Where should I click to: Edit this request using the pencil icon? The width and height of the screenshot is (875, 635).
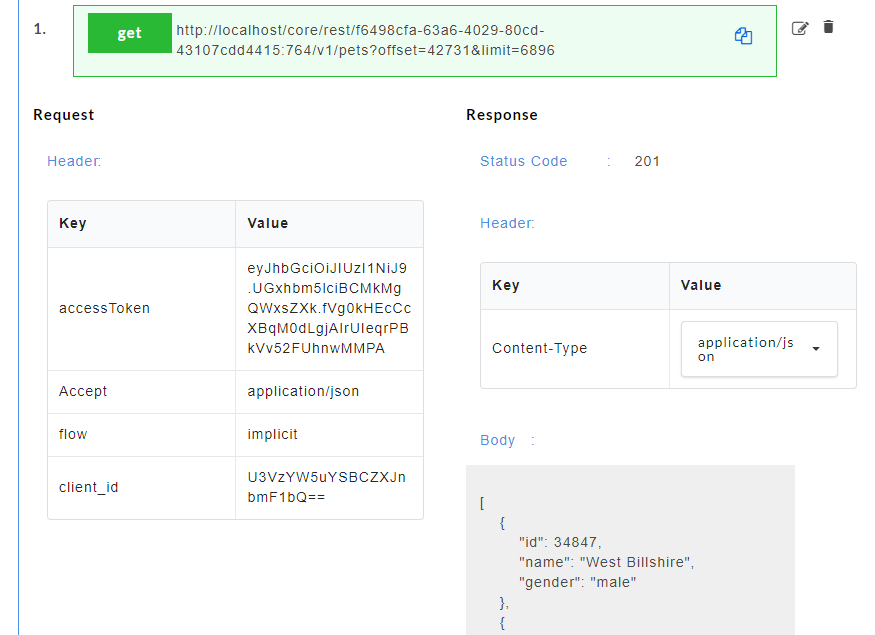click(x=800, y=28)
